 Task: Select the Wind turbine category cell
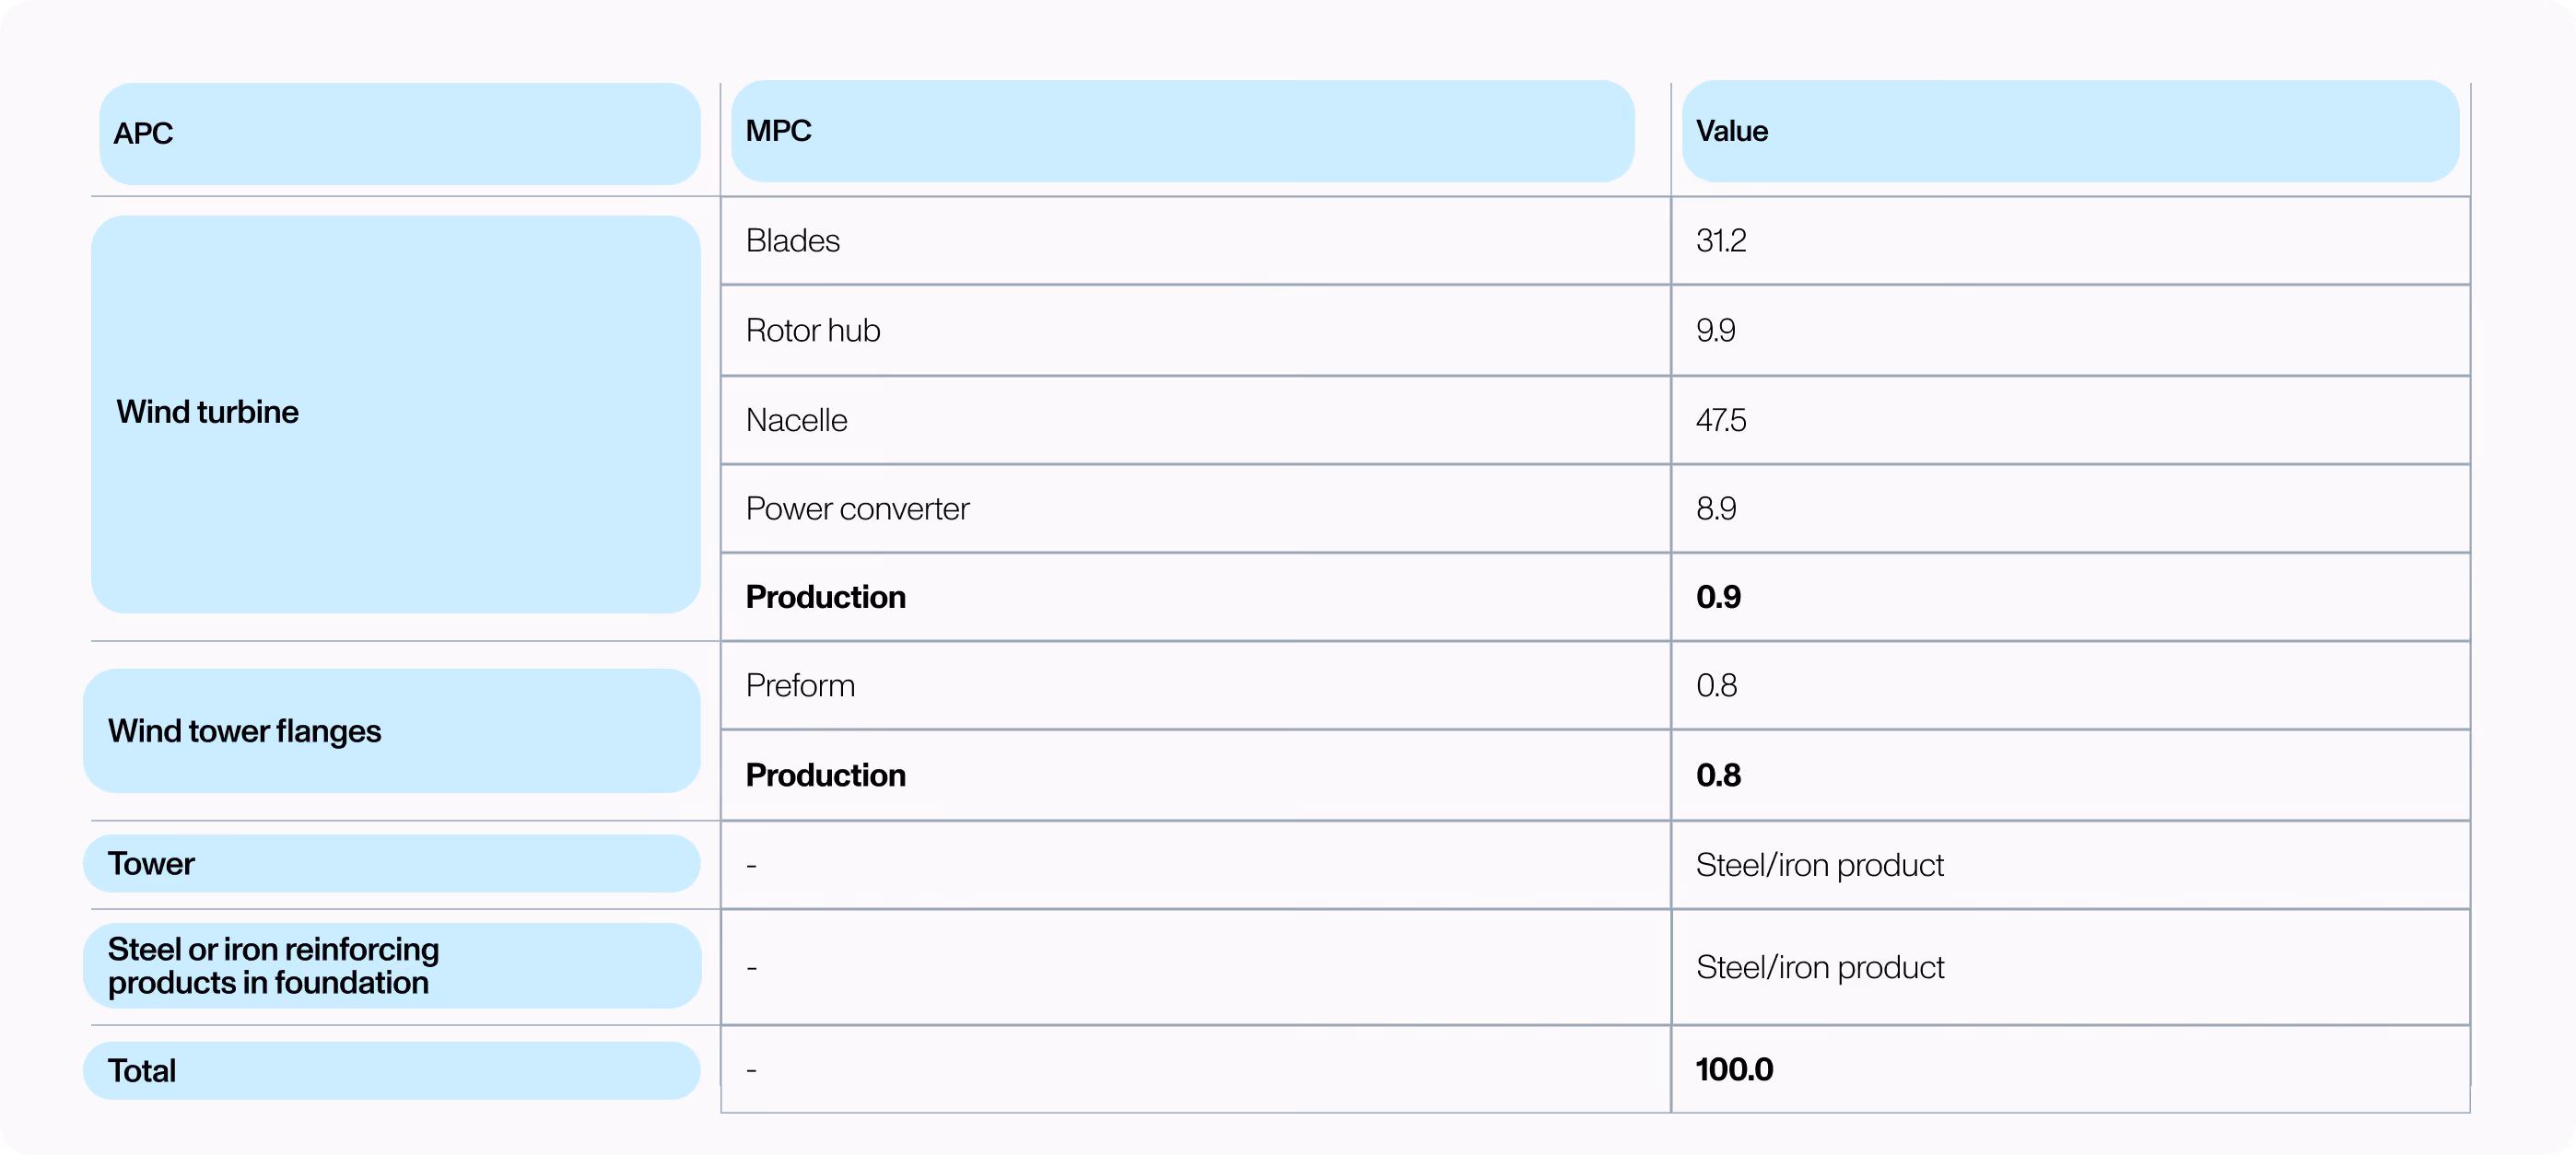(x=395, y=414)
